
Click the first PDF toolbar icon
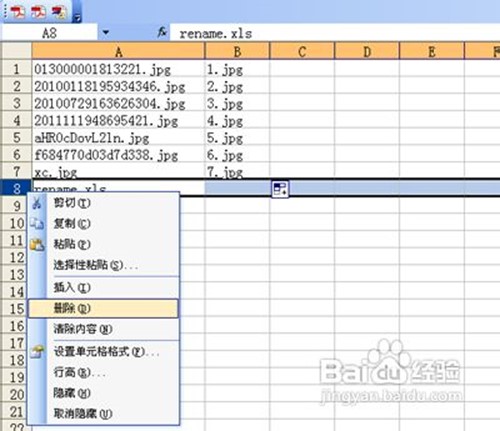(x=17, y=12)
